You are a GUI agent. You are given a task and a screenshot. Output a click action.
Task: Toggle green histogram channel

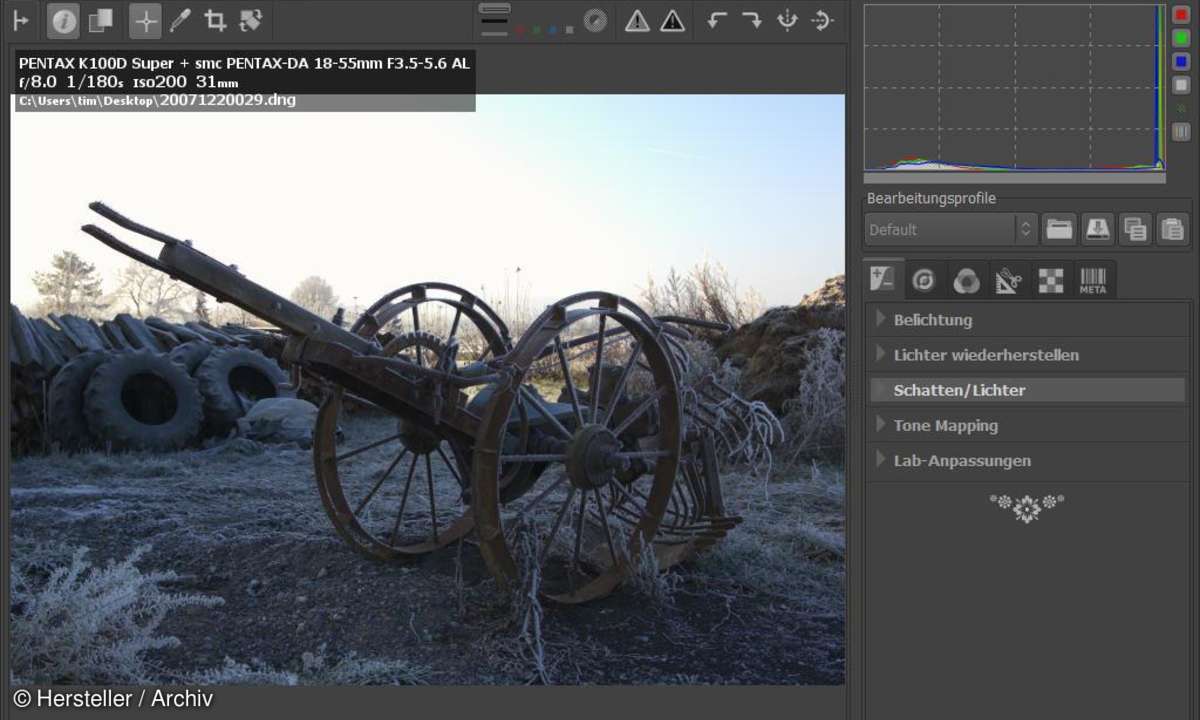1181,38
